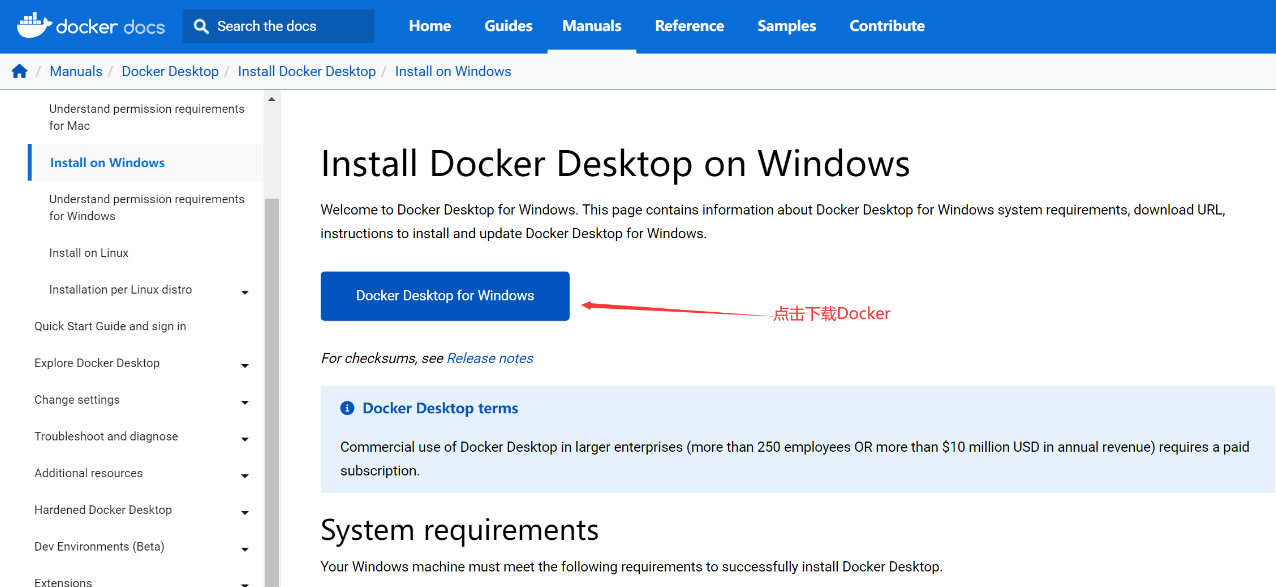The width and height of the screenshot is (1276, 587).
Task: Expand the Additional resources arrow
Action: tap(245, 476)
